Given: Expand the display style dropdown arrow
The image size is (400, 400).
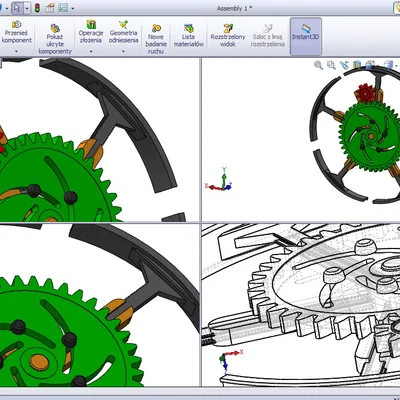Looking at the screenshot, I should click(x=396, y=65).
